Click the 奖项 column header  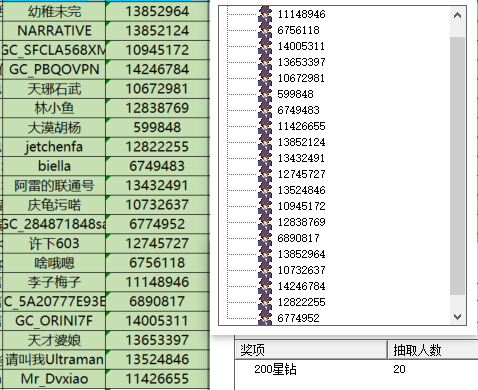[x=311, y=350]
